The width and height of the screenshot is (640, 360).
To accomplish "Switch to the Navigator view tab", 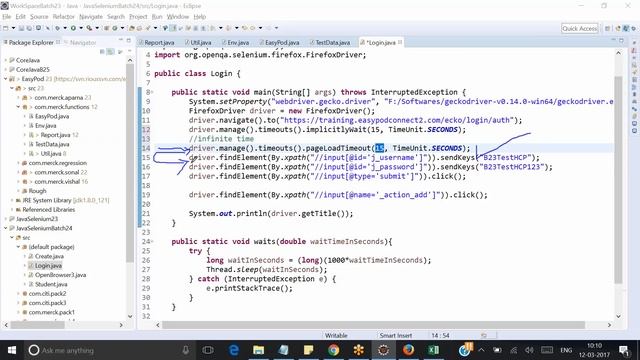I will coord(80,42).
